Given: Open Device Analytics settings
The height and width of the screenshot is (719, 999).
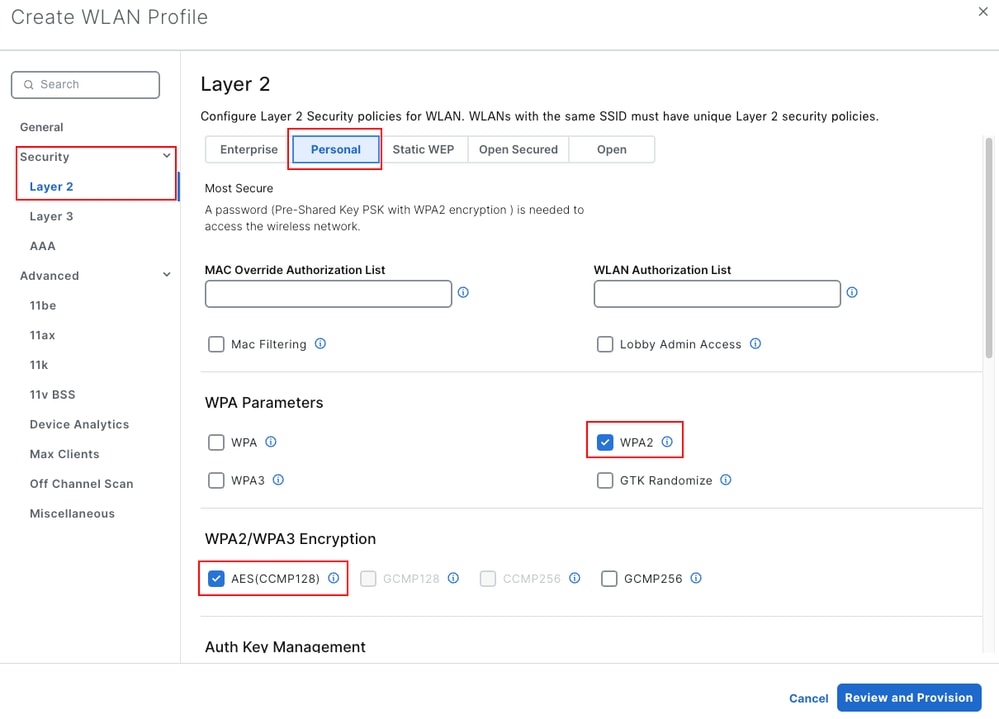Looking at the screenshot, I should pos(79,425).
